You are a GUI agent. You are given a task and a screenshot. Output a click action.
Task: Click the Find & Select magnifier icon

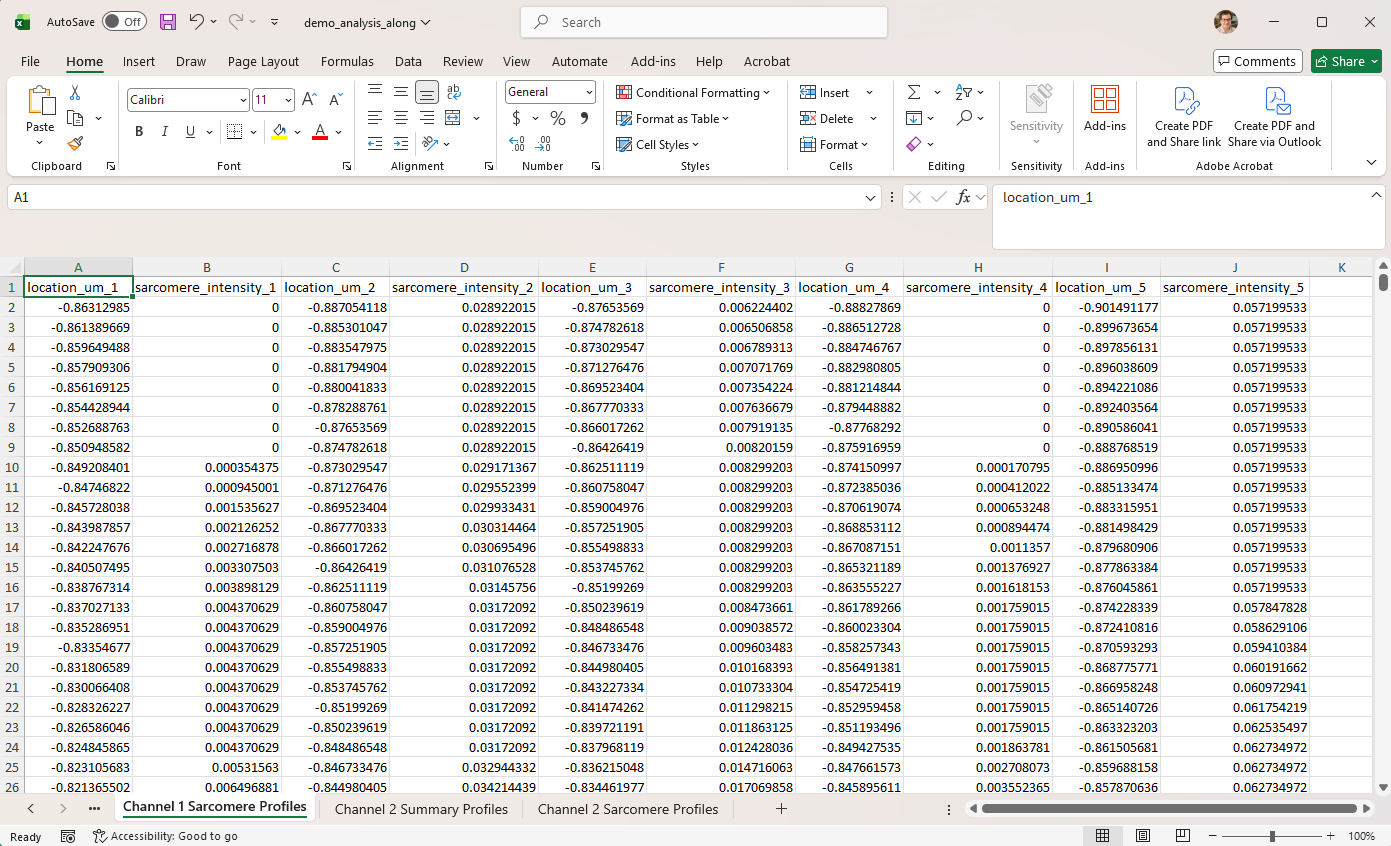point(964,118)
